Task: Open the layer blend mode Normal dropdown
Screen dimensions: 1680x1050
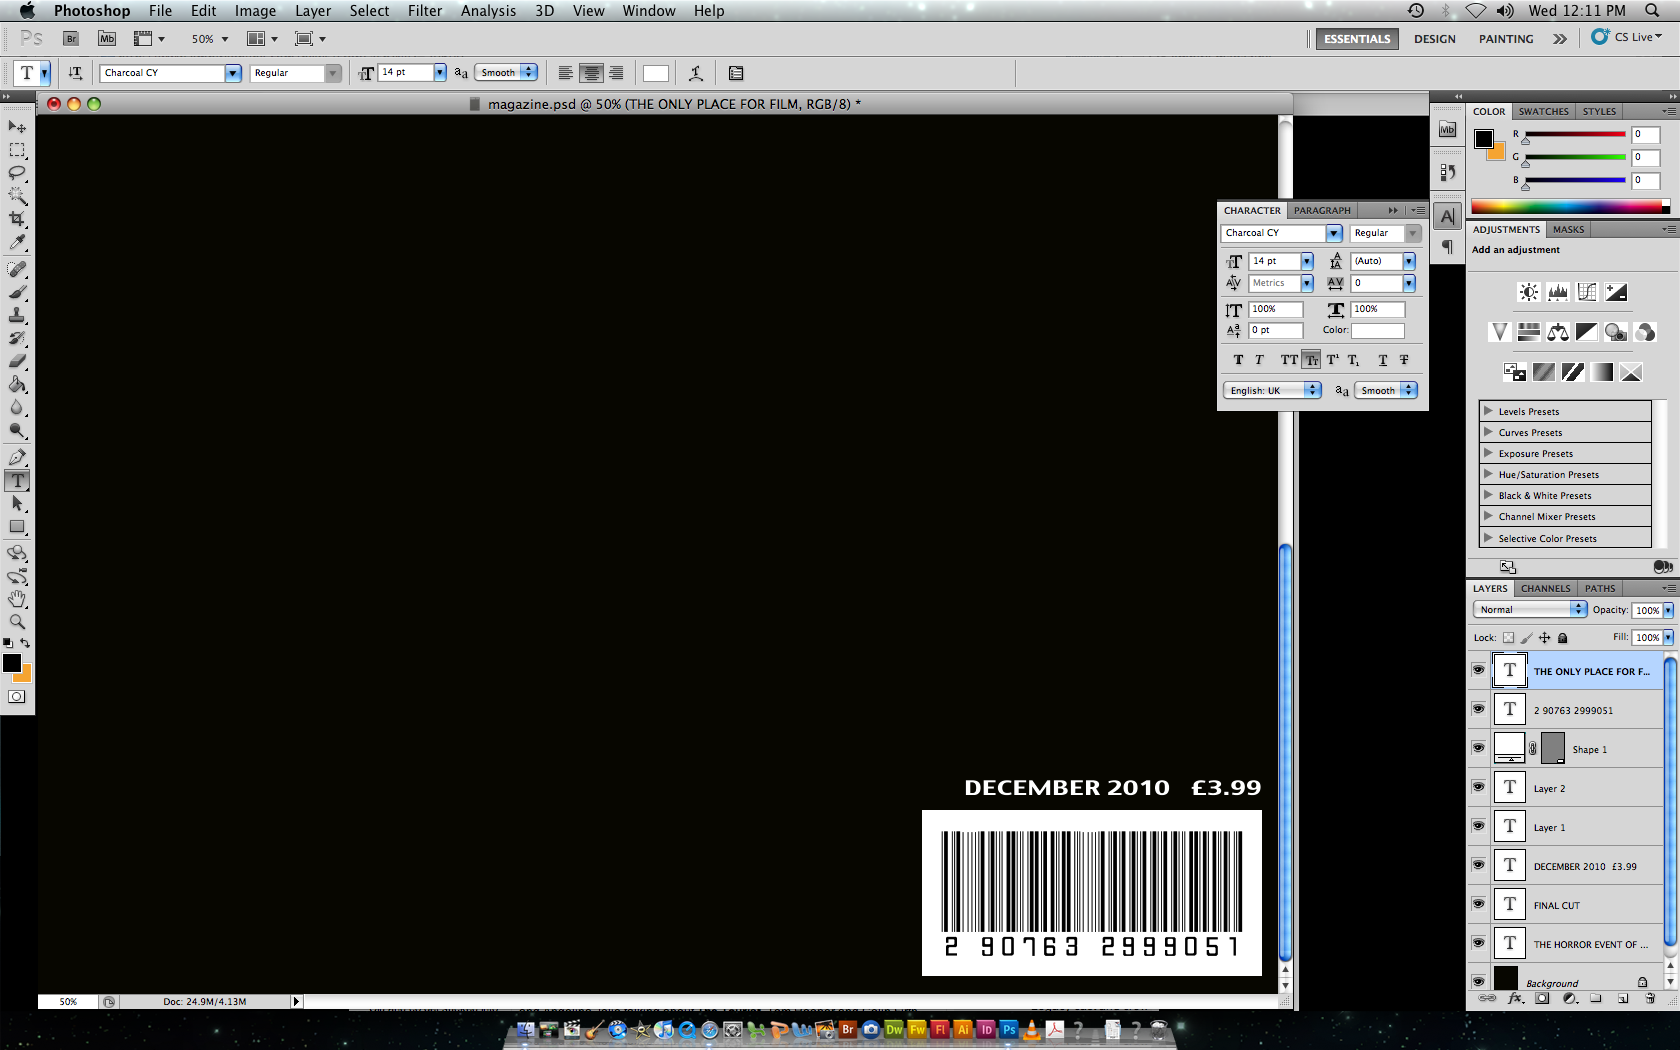Action: (x=1530, y=609)
